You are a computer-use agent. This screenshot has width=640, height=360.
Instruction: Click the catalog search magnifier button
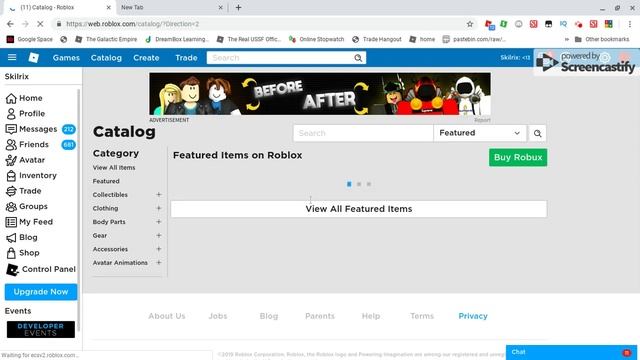click(538, 133)
